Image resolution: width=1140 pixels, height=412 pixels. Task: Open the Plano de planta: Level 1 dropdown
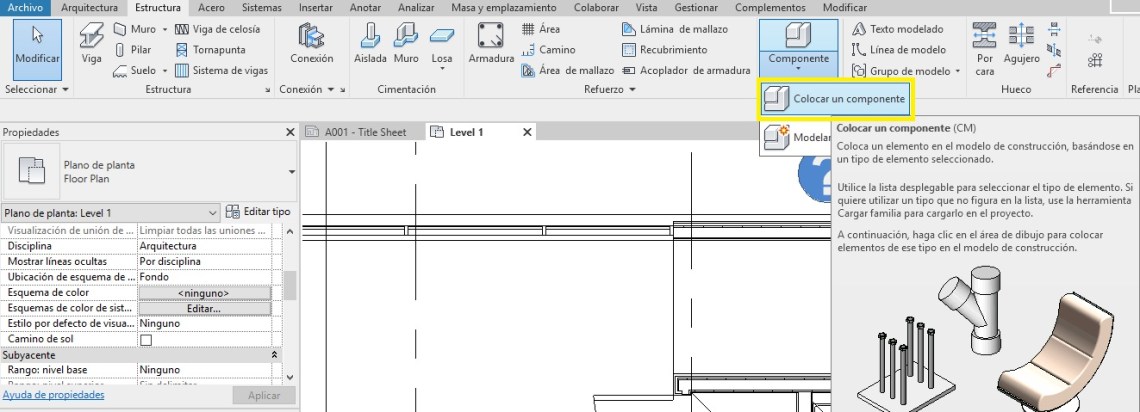[212, 213]
